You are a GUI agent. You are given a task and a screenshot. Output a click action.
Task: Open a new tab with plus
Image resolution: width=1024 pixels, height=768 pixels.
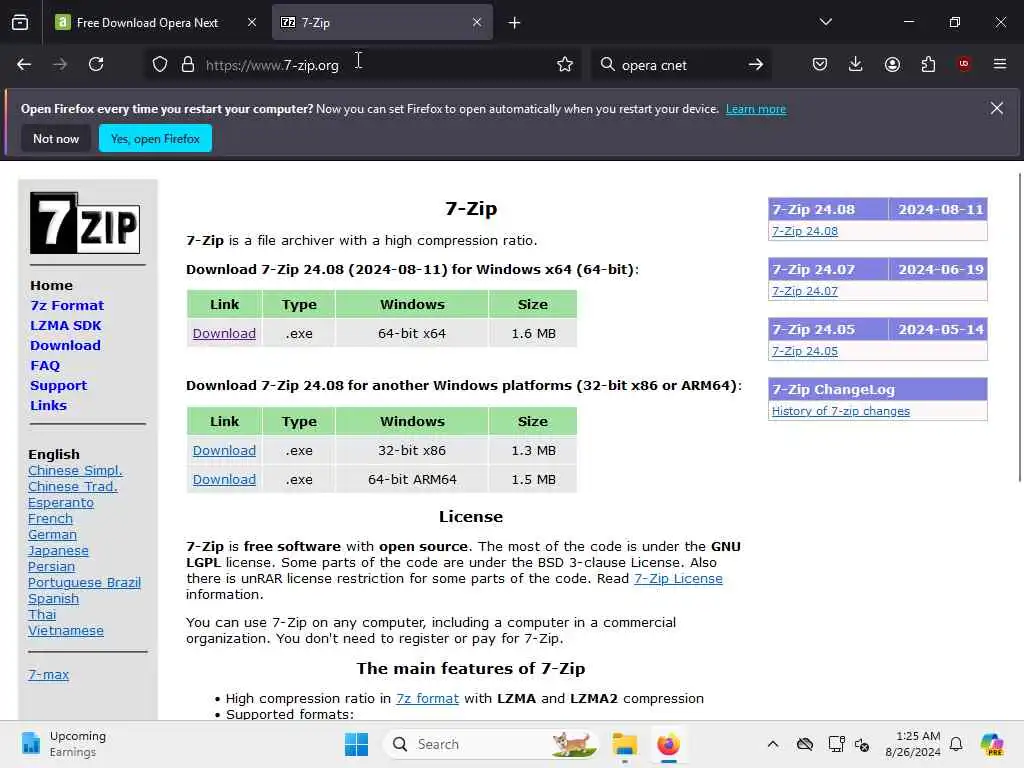point(515,23)
